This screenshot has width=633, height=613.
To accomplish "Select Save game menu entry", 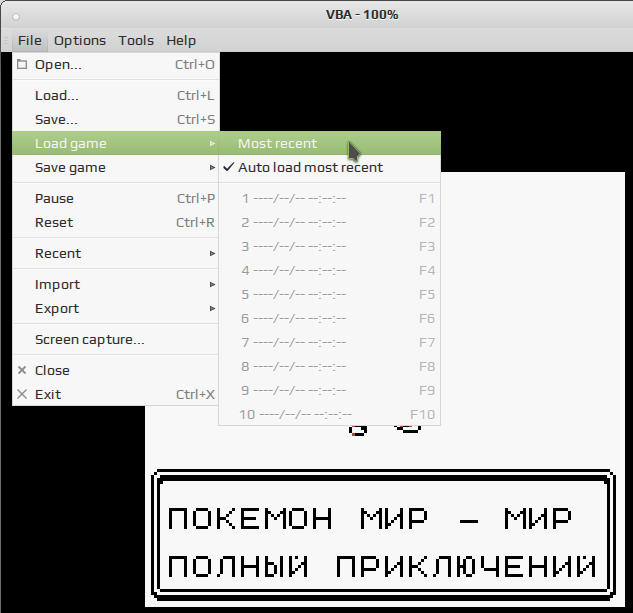I will pos(116,167).
